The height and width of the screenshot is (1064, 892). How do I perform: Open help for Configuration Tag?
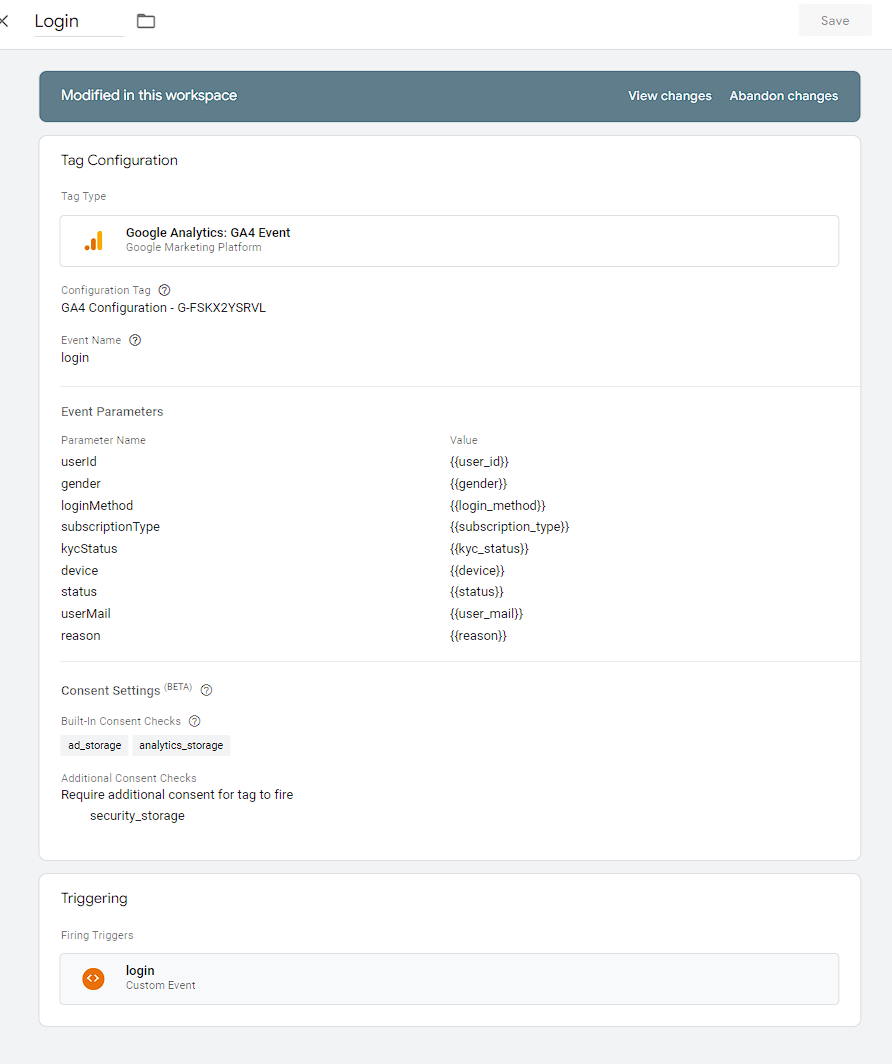point(164,290)
